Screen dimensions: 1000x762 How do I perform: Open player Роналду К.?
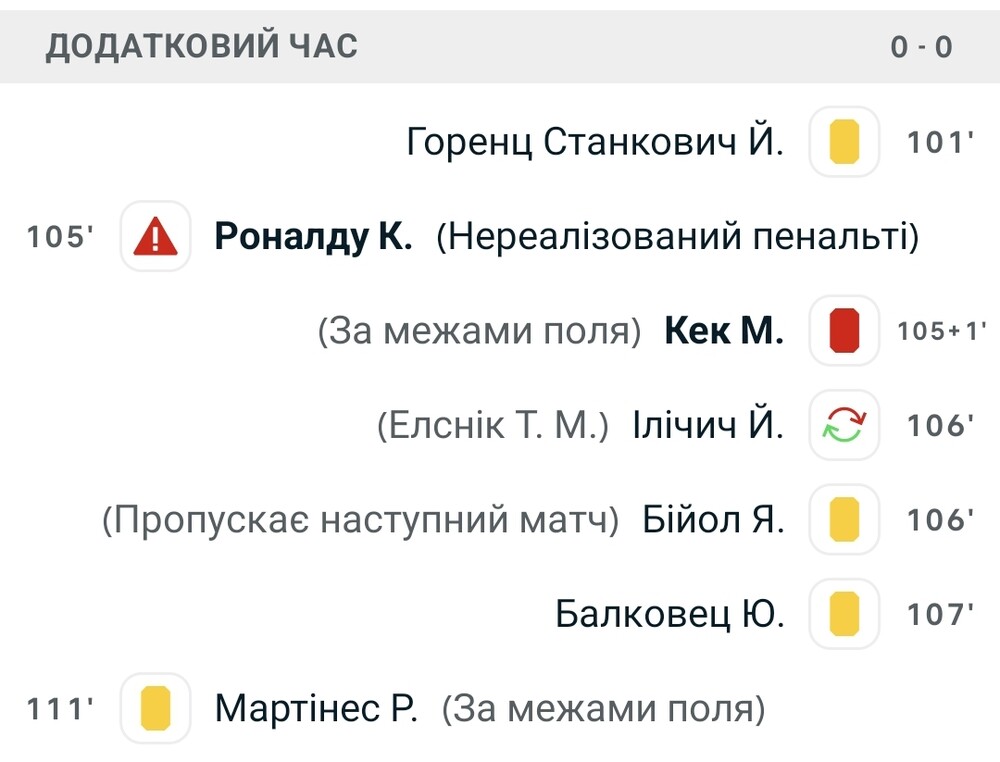(313, 237)
